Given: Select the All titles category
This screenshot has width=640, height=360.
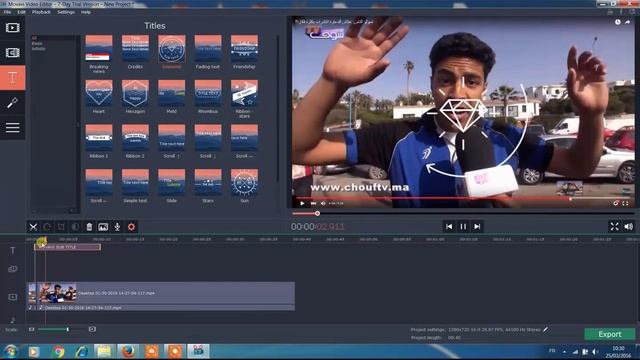Looking at the screenshot, I should [34, 38].
